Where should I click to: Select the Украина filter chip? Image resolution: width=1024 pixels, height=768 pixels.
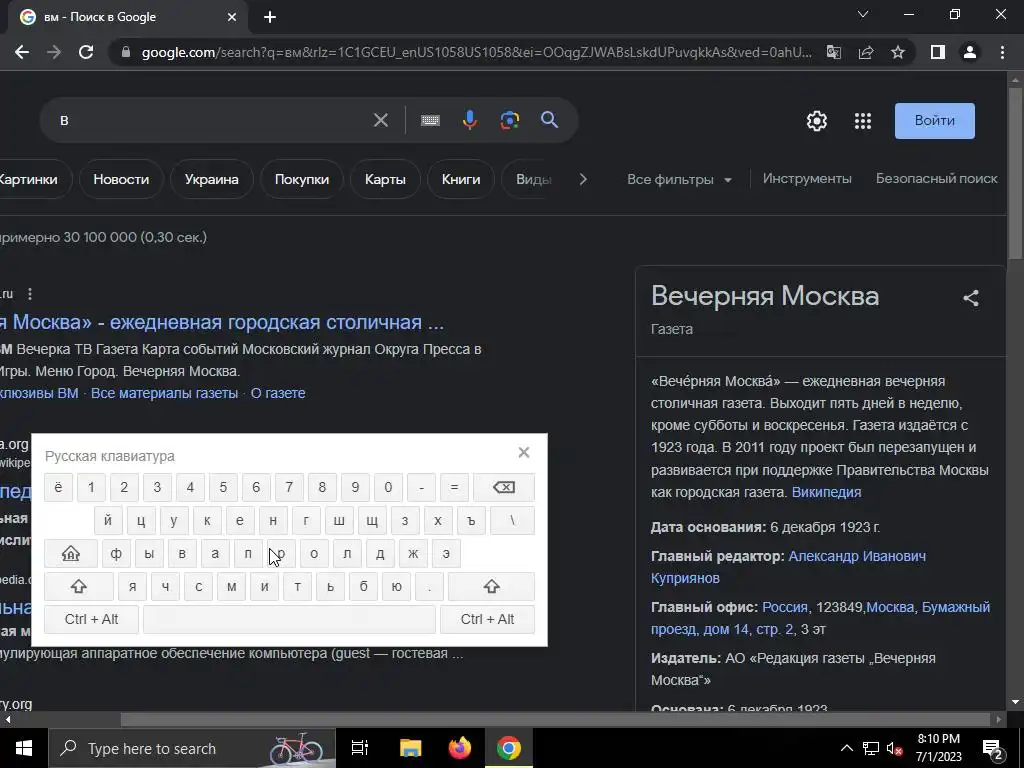click(211, 179)
